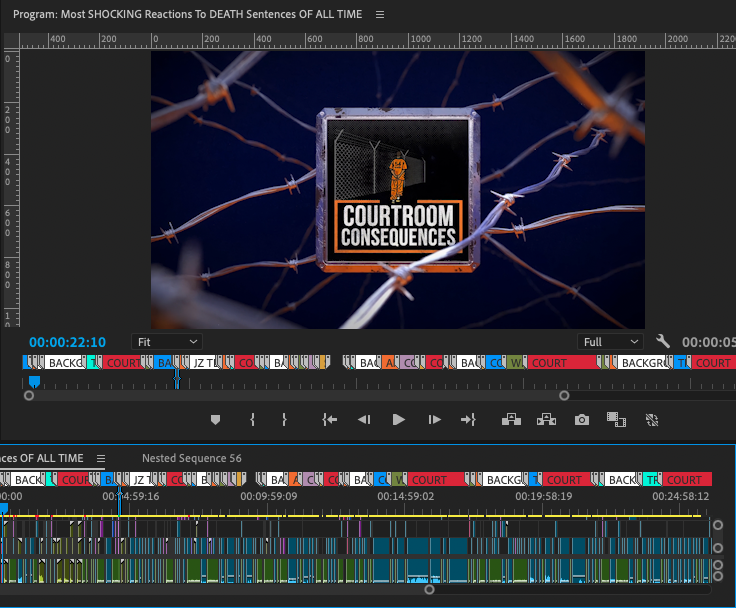This screenshot has width=736, height=608.
Task: Go to Out point
Action: (468, 419)
